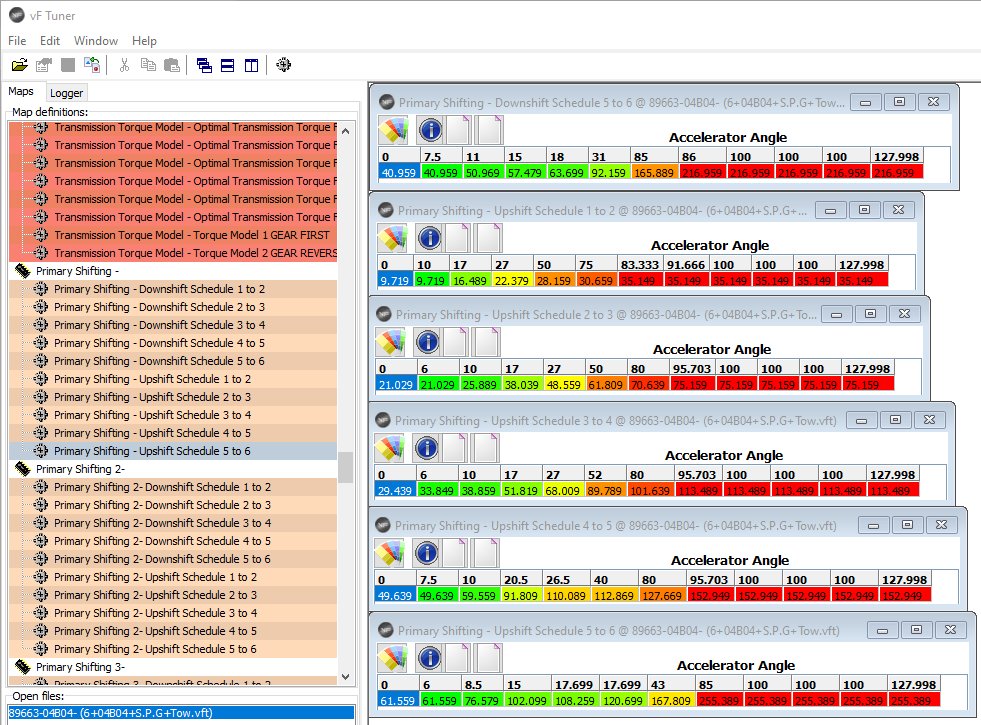The width and height of the screenshot is (981, 725).
Task: Switch to the Logger tab
Action: (66, 93)
